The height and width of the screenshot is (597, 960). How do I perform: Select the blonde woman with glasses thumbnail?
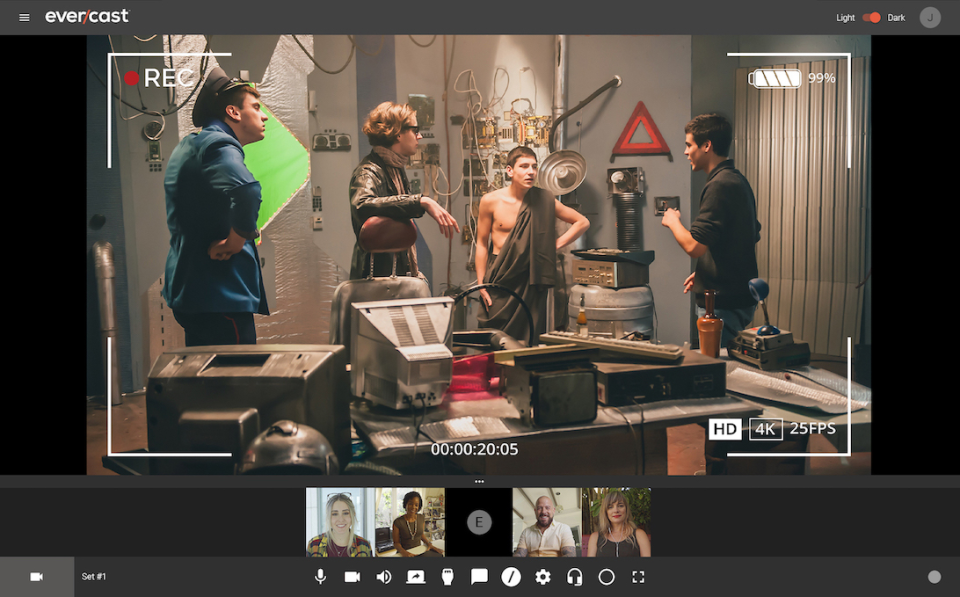click(340, 522)
